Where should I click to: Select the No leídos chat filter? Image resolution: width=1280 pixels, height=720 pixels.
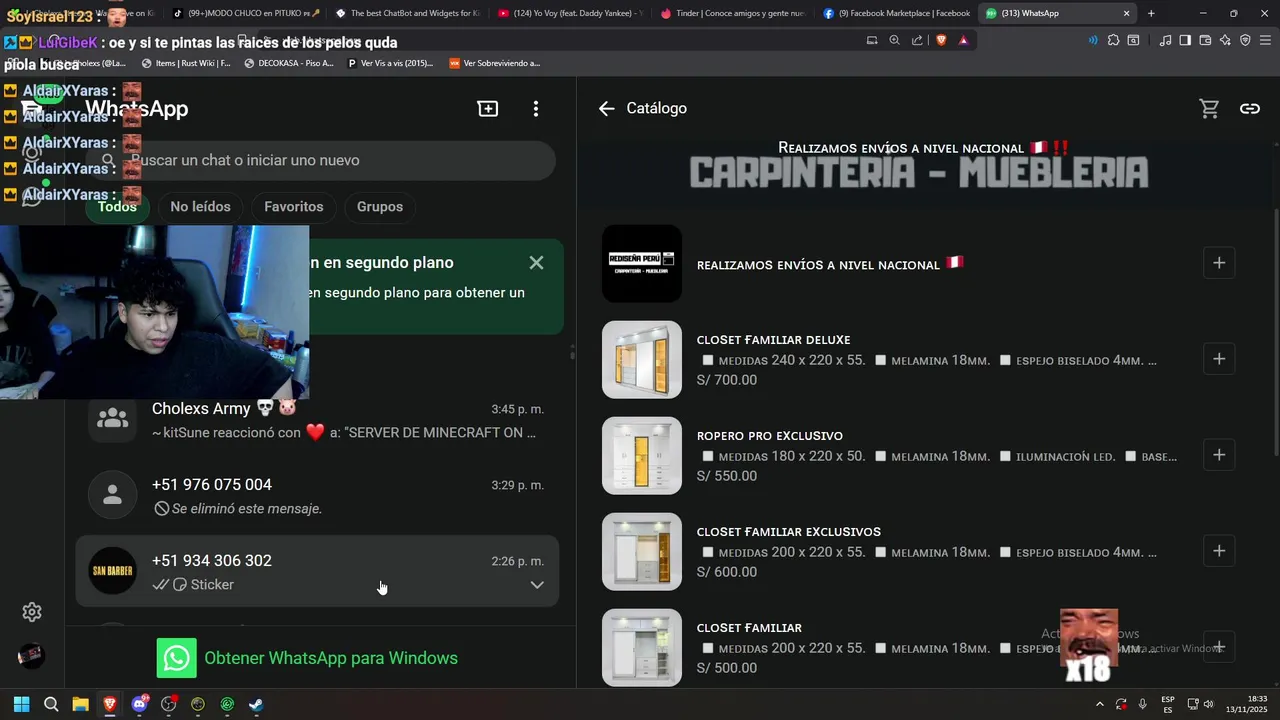pyautogui.click(x=200, y=207)
